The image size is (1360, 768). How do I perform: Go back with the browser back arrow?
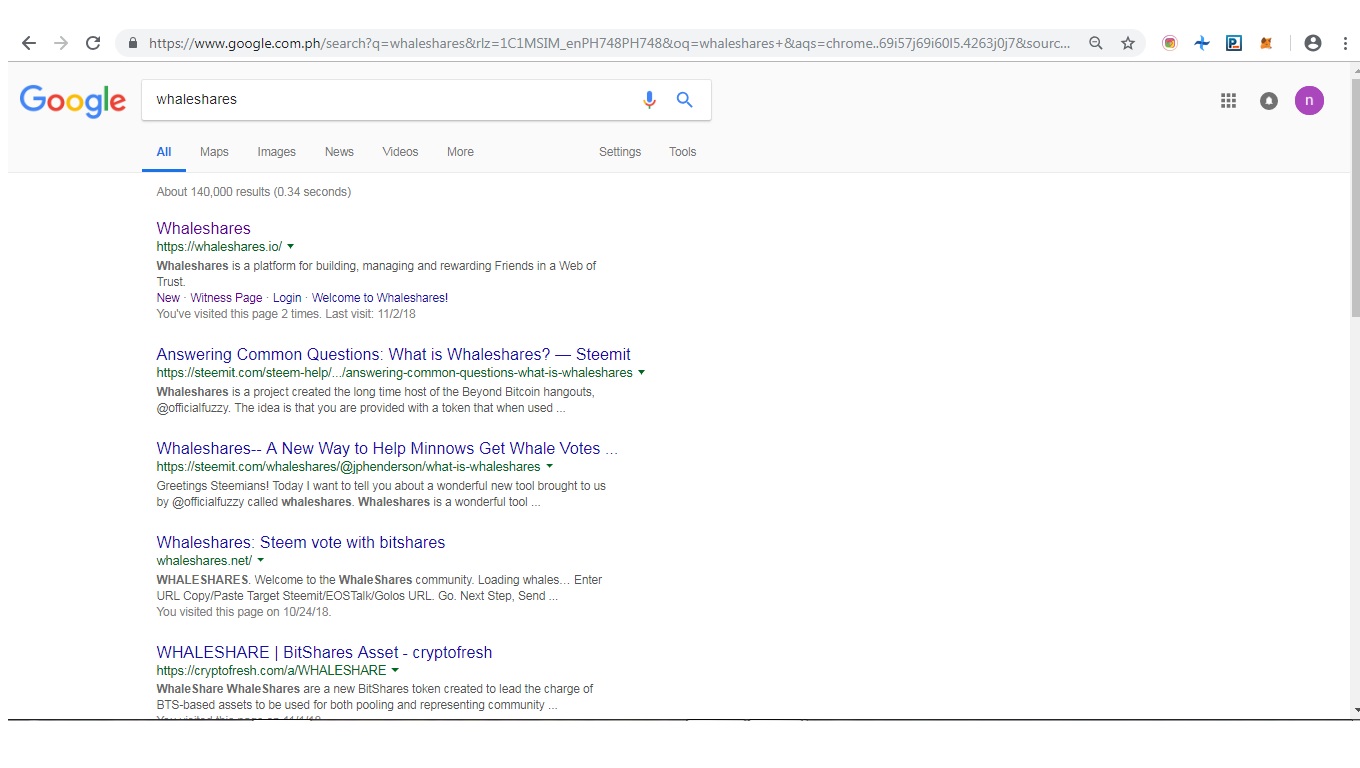[x=29, y=43]
